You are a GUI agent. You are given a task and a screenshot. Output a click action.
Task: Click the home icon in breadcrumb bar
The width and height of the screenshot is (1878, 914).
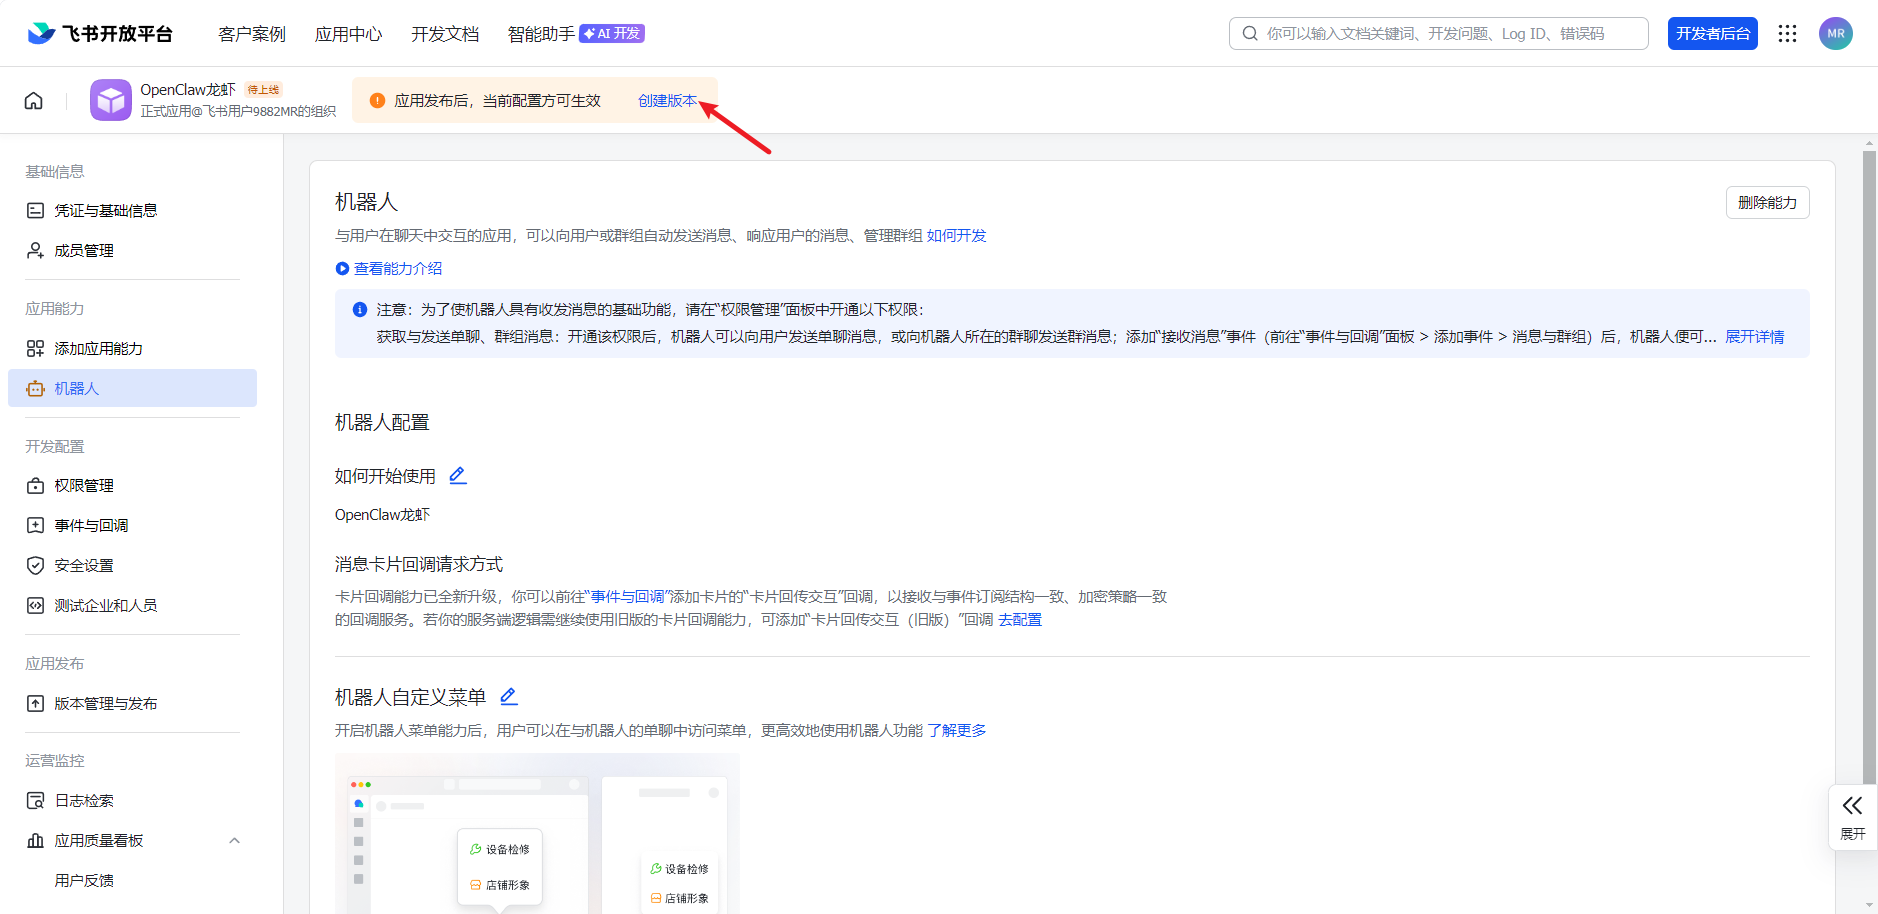[x=34, y=101]
